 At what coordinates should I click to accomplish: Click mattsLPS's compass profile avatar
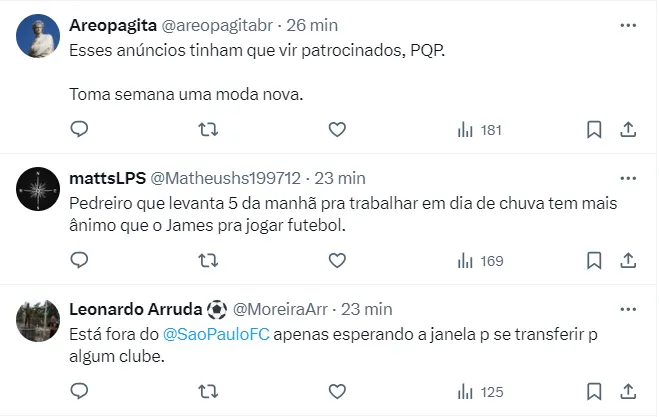(x=39, y=189)
